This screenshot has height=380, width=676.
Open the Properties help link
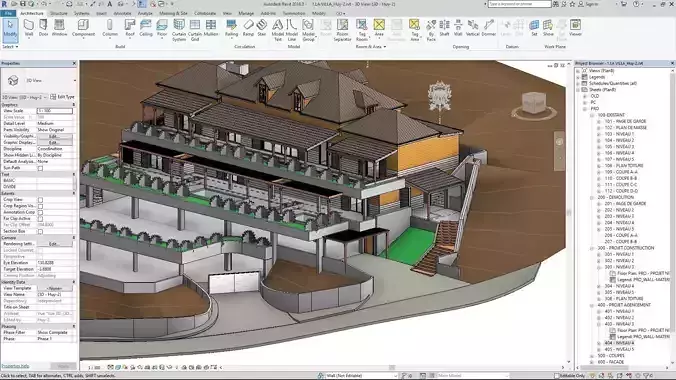[x=16, y=366]
